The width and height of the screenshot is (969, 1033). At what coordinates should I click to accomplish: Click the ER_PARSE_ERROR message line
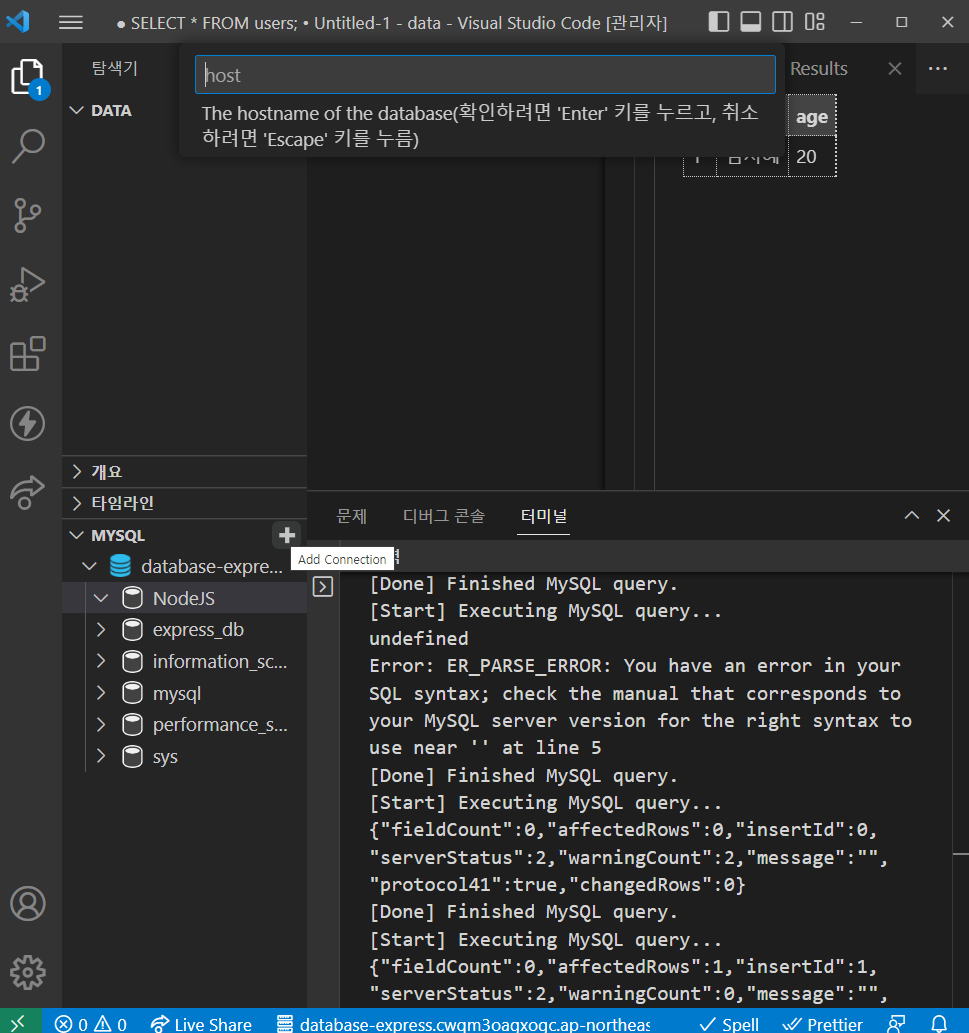pos(634,665)
